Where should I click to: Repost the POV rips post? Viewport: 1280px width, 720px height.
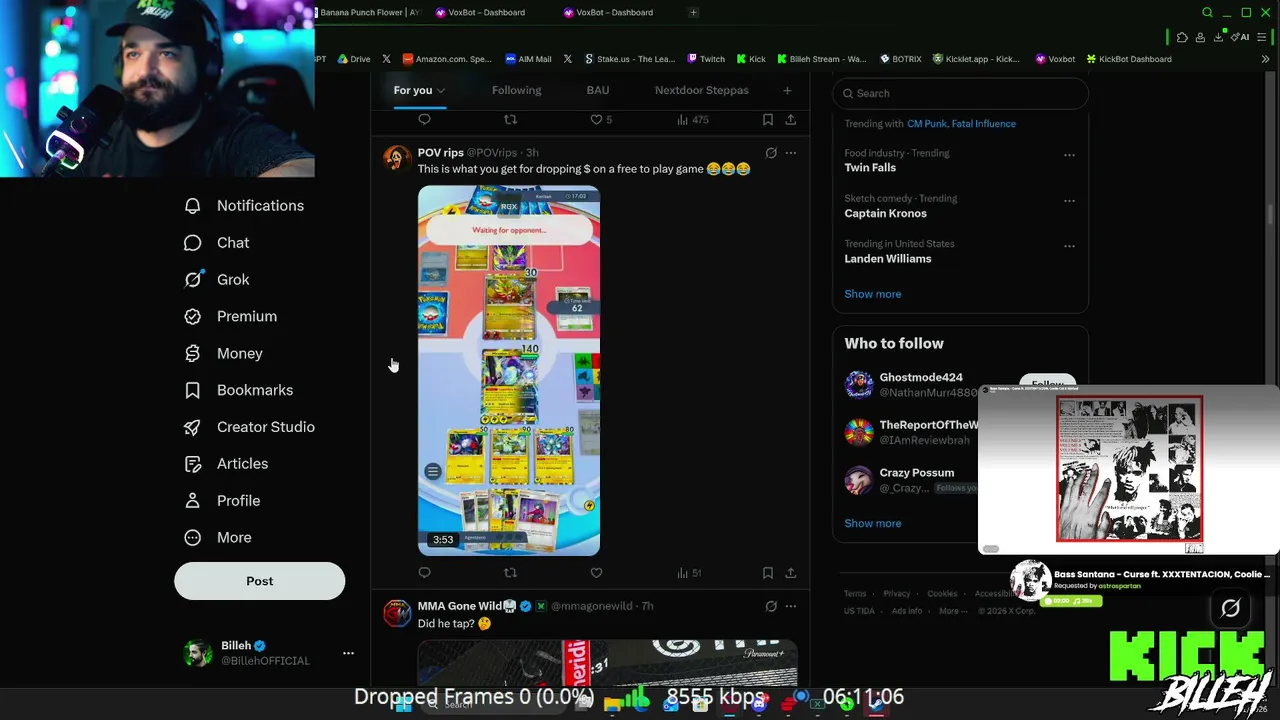510,573
